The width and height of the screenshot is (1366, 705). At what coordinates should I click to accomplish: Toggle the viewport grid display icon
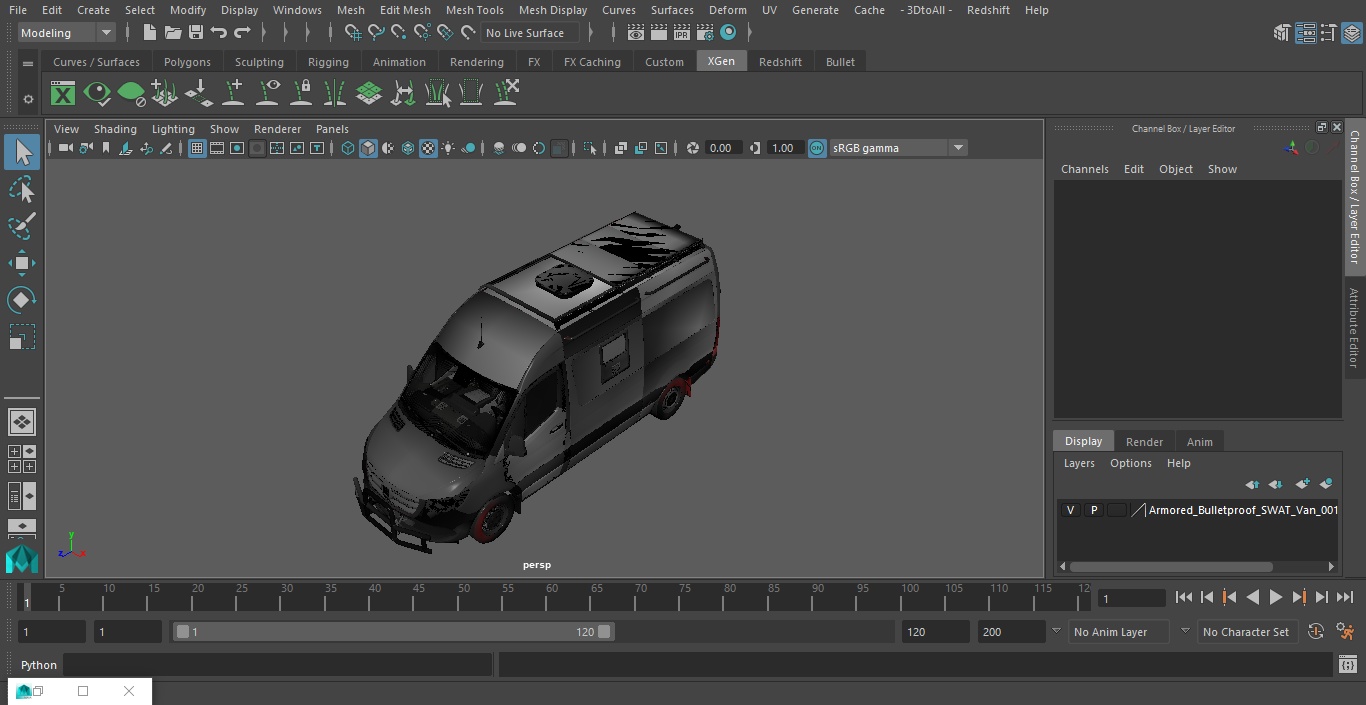coord(197,148)
